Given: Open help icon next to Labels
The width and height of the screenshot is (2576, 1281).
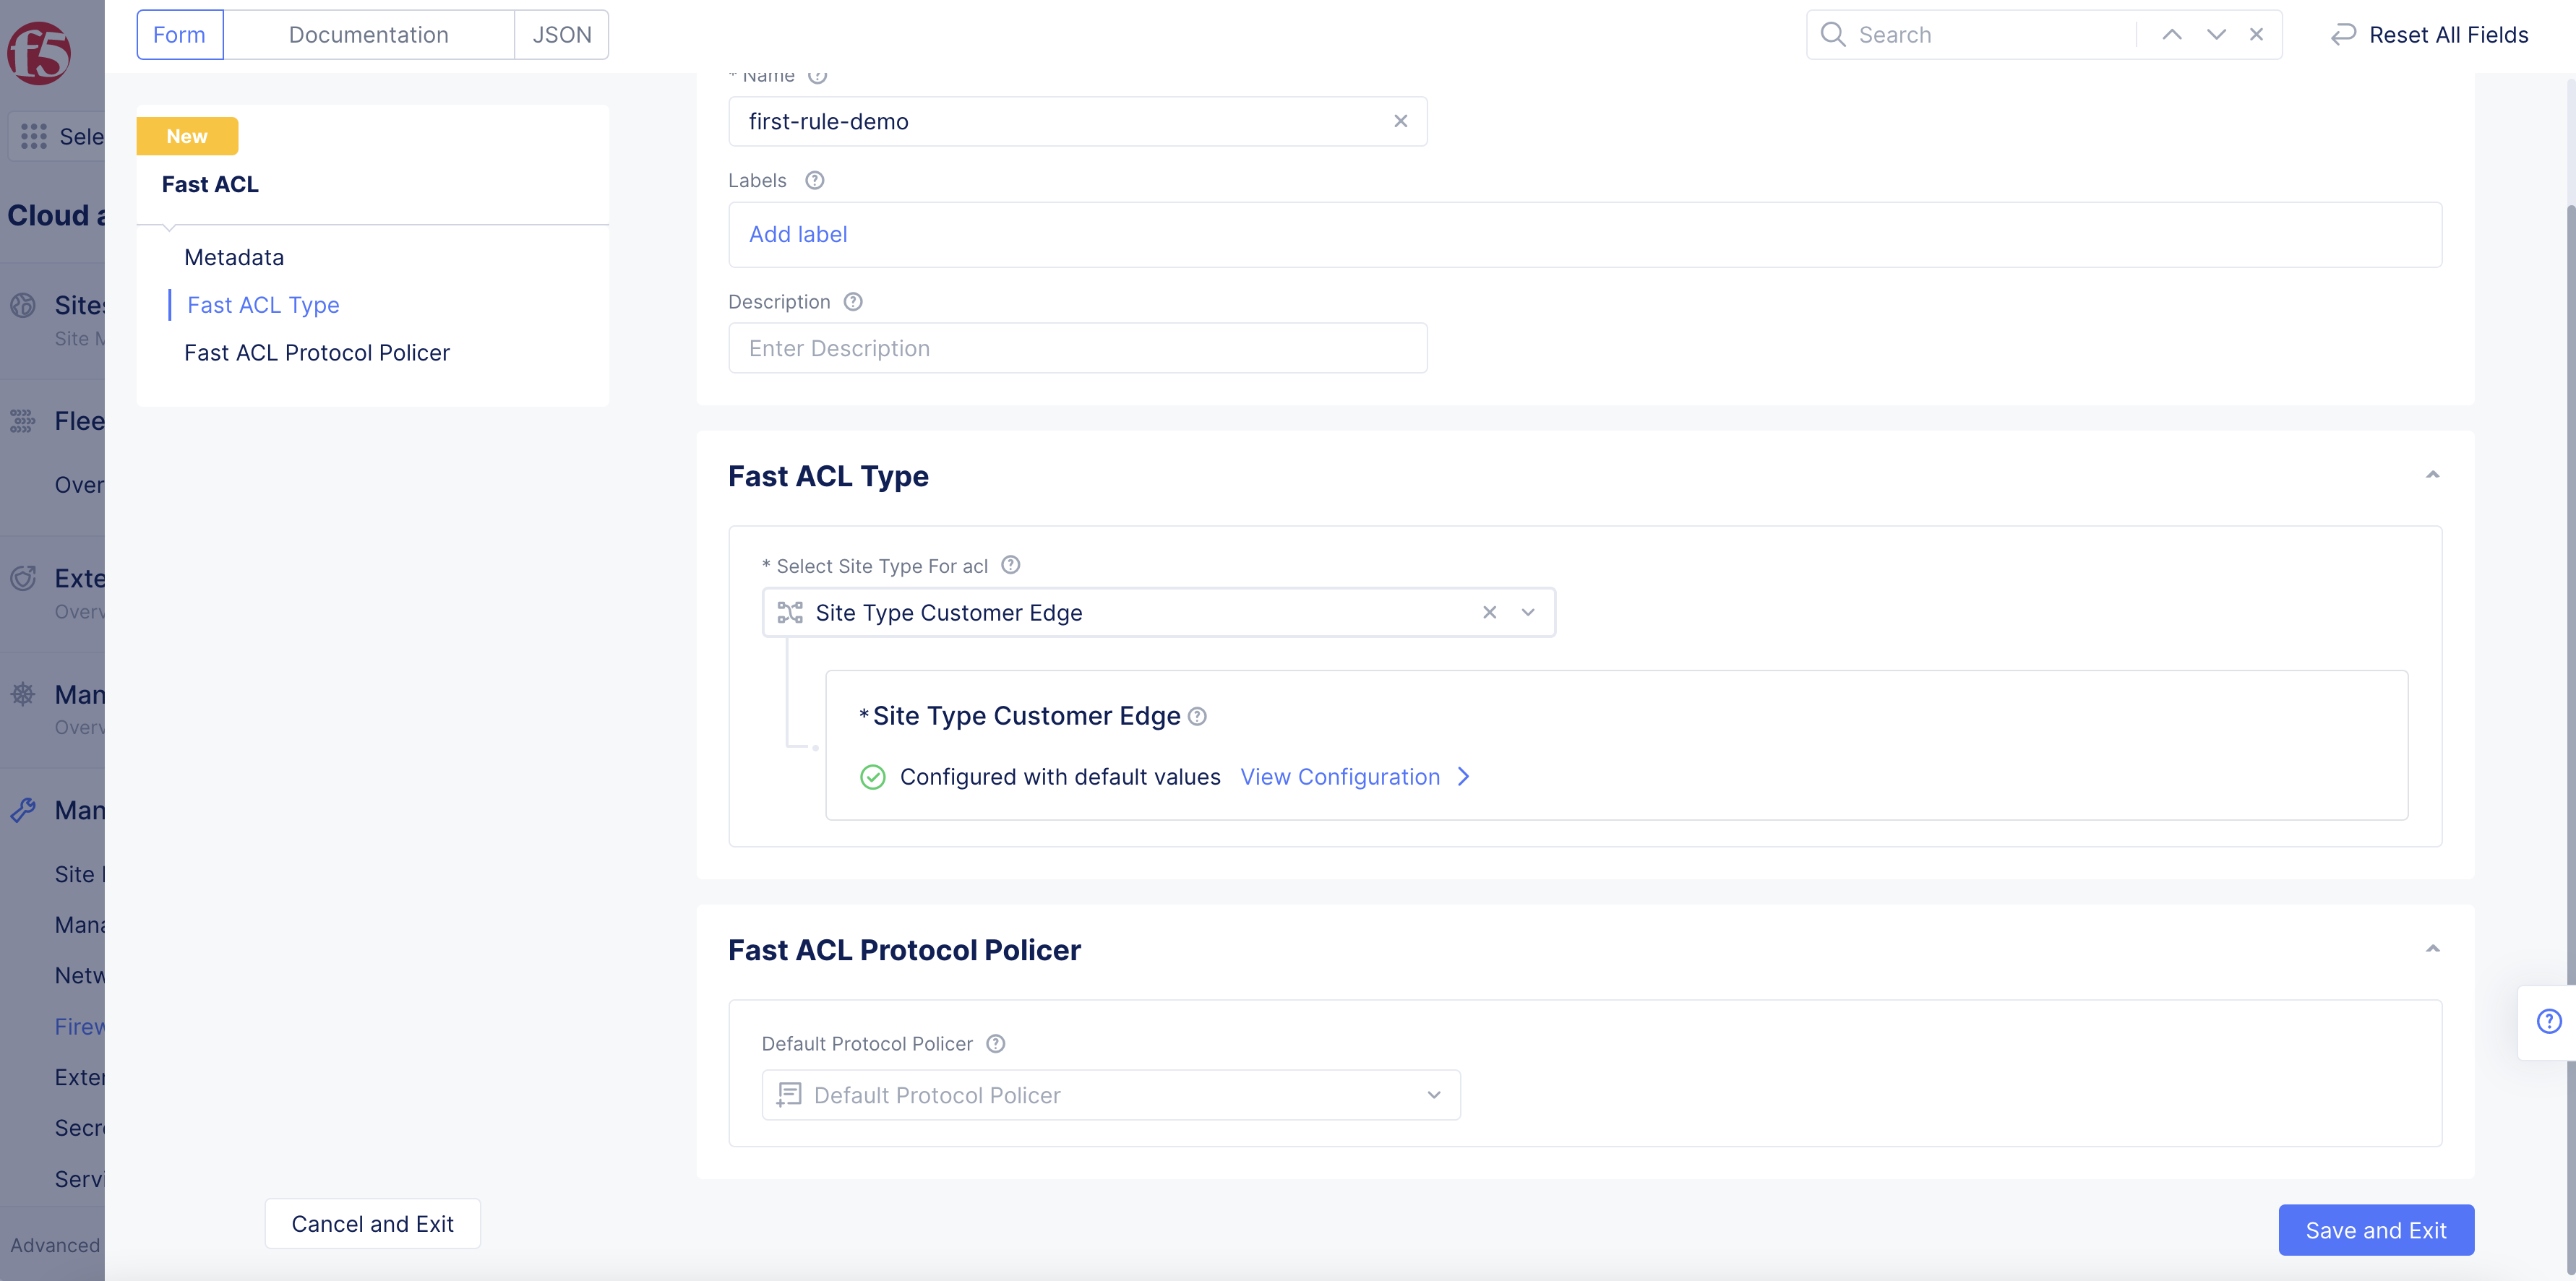Looking at the screenshot, I should [x=814, y=180].
